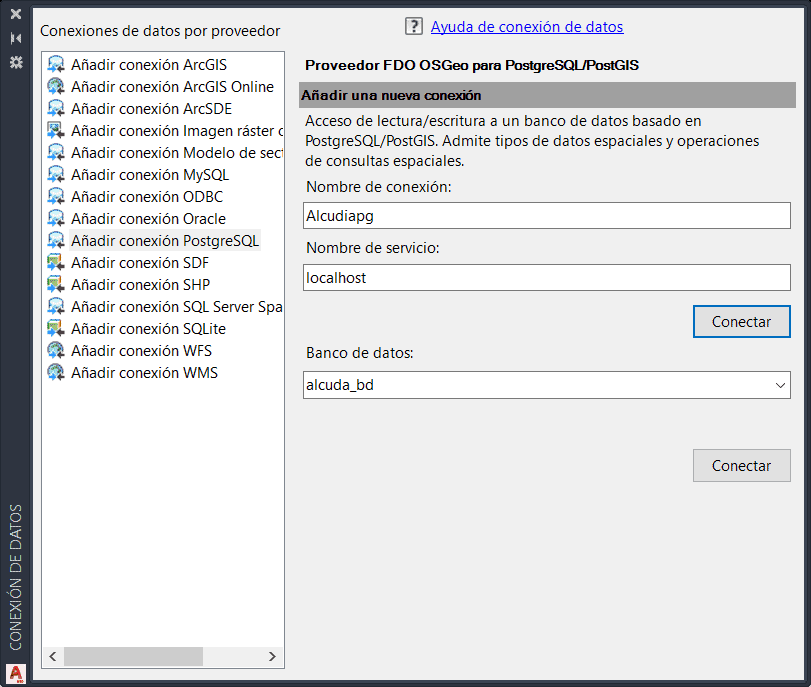The width and height of the screenshot is (811, 687).
Task: Click the ArcGIS connection icon
Action: 56,65
